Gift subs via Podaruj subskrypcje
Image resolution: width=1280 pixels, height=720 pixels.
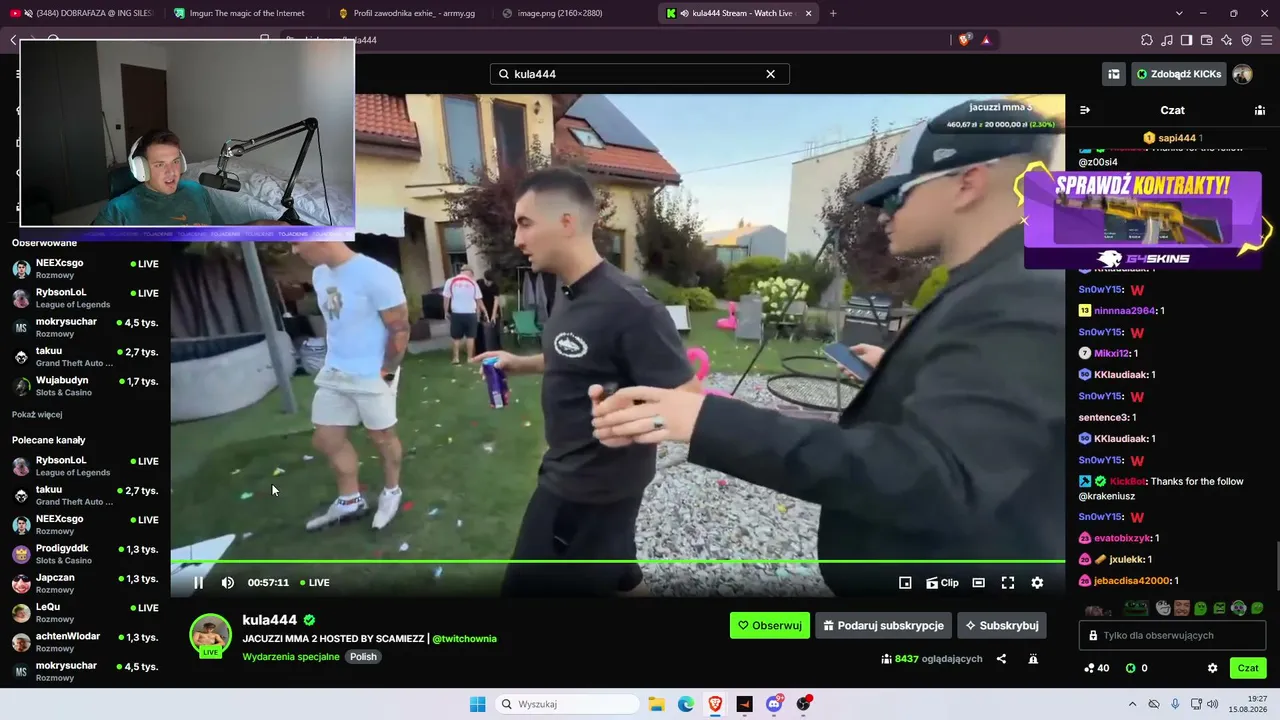point(883,625)
